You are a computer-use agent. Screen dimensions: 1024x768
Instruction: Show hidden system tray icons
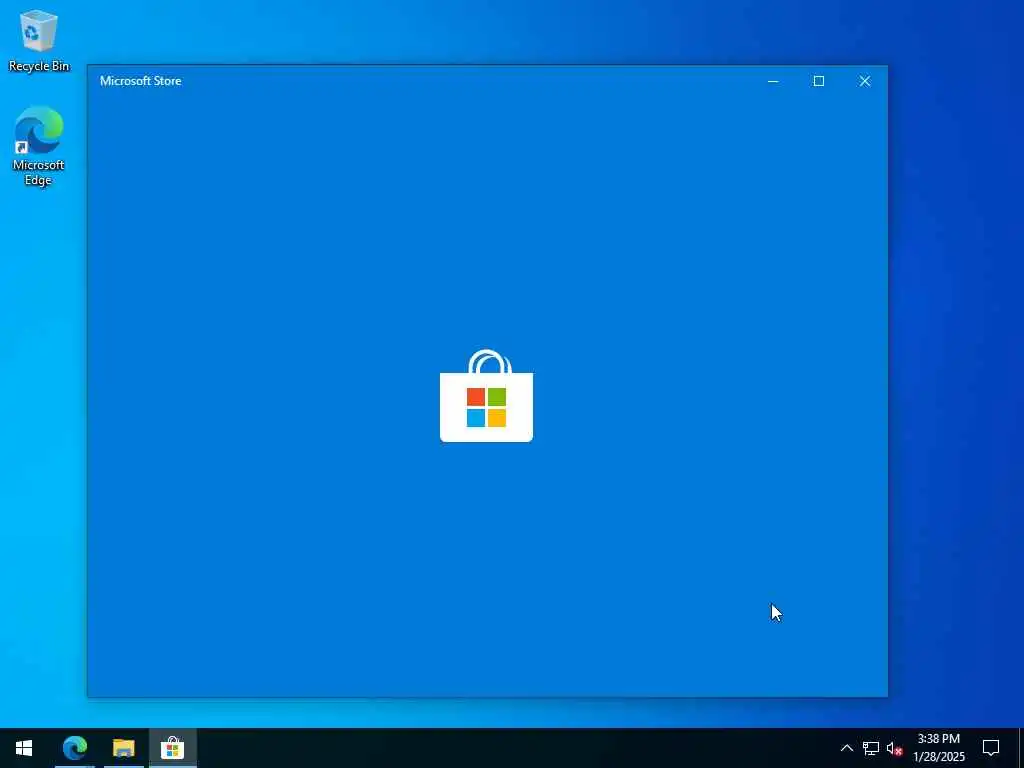click(846, 748)
